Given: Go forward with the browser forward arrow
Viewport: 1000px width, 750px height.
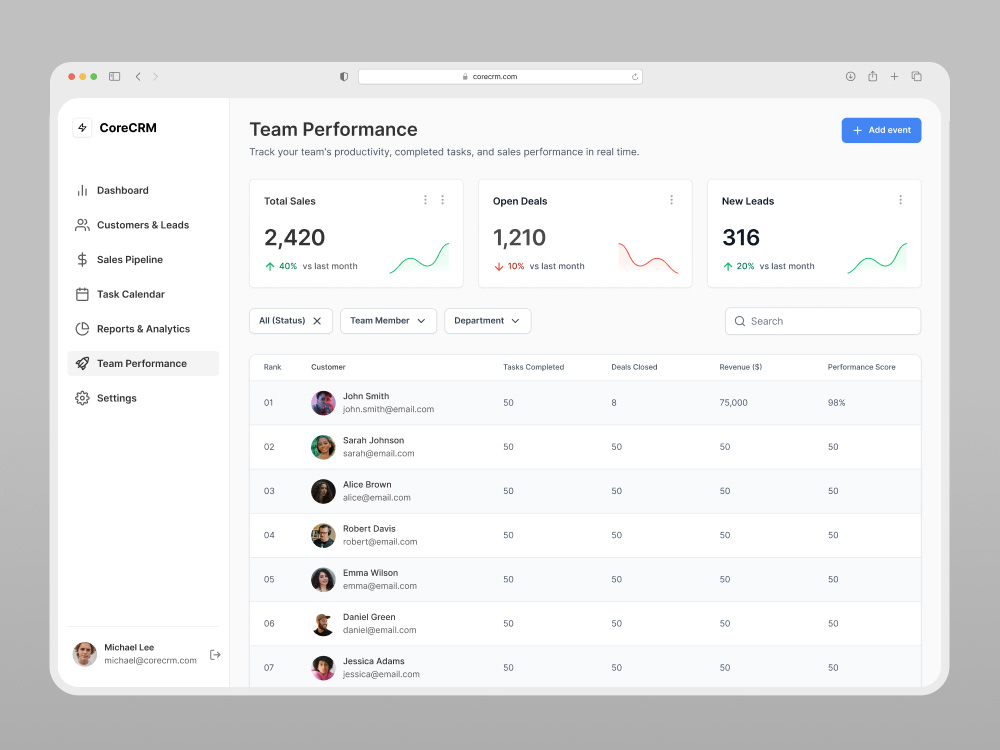Looking at the screenshot, I should click(156, 77).
